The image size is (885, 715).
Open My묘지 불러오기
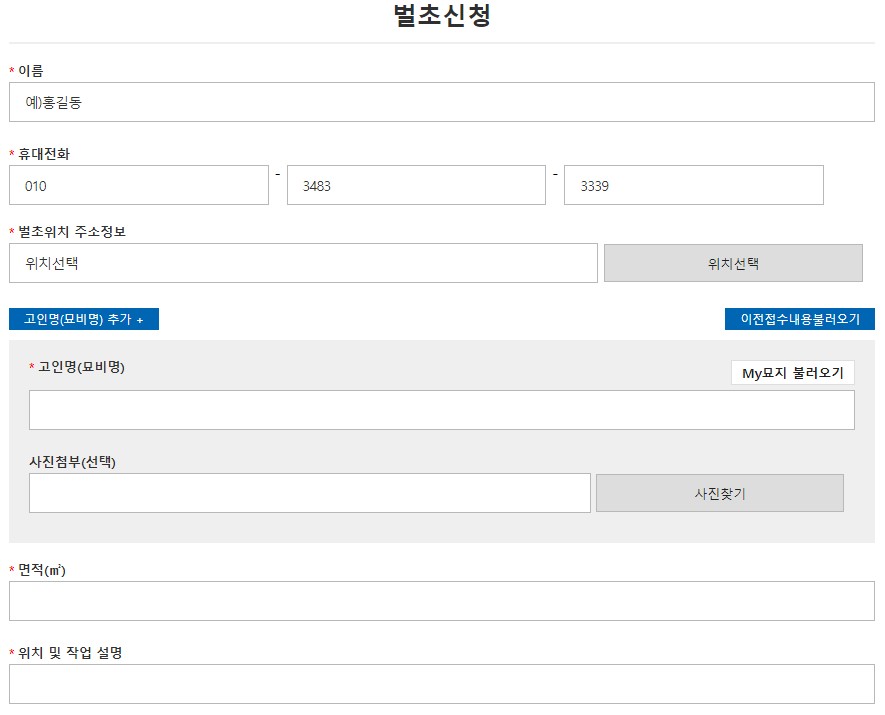[x=794, y=372]
